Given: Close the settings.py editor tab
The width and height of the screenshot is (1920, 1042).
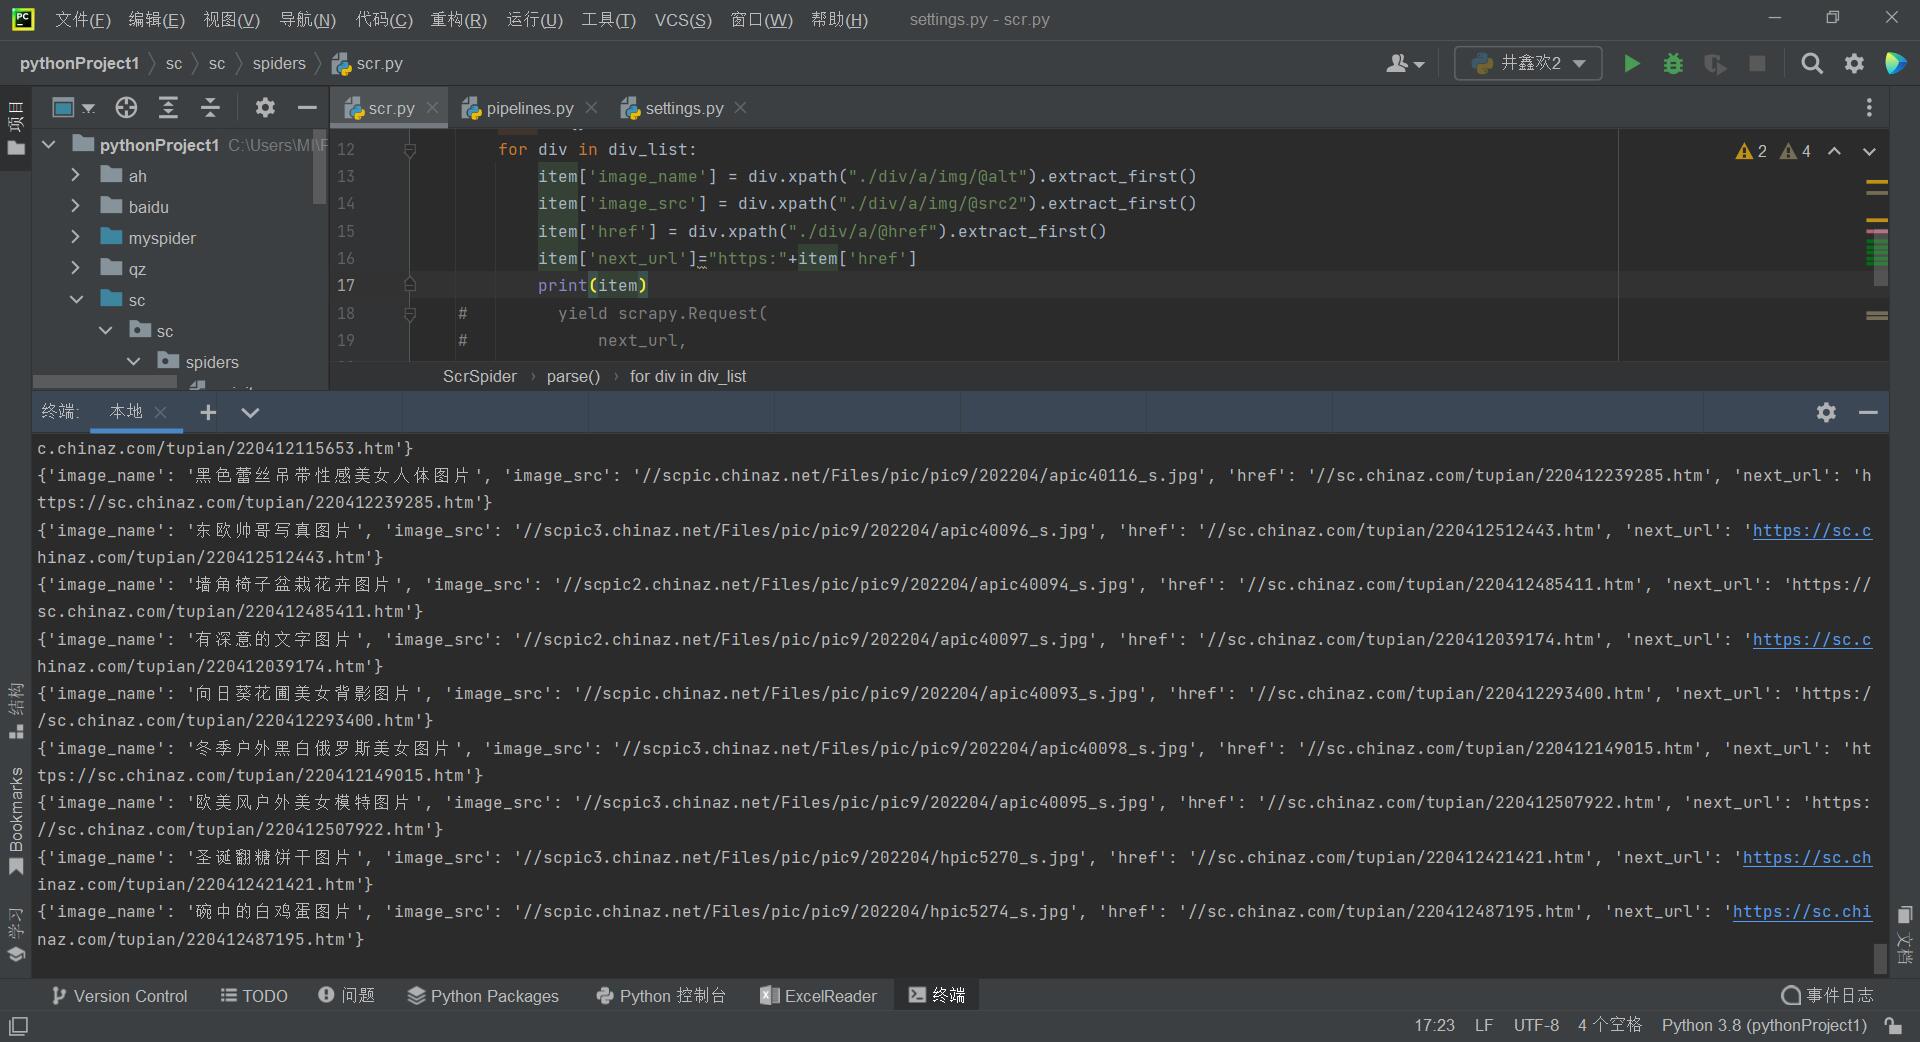Looking at the screenshot, I should tap(740, 108).
